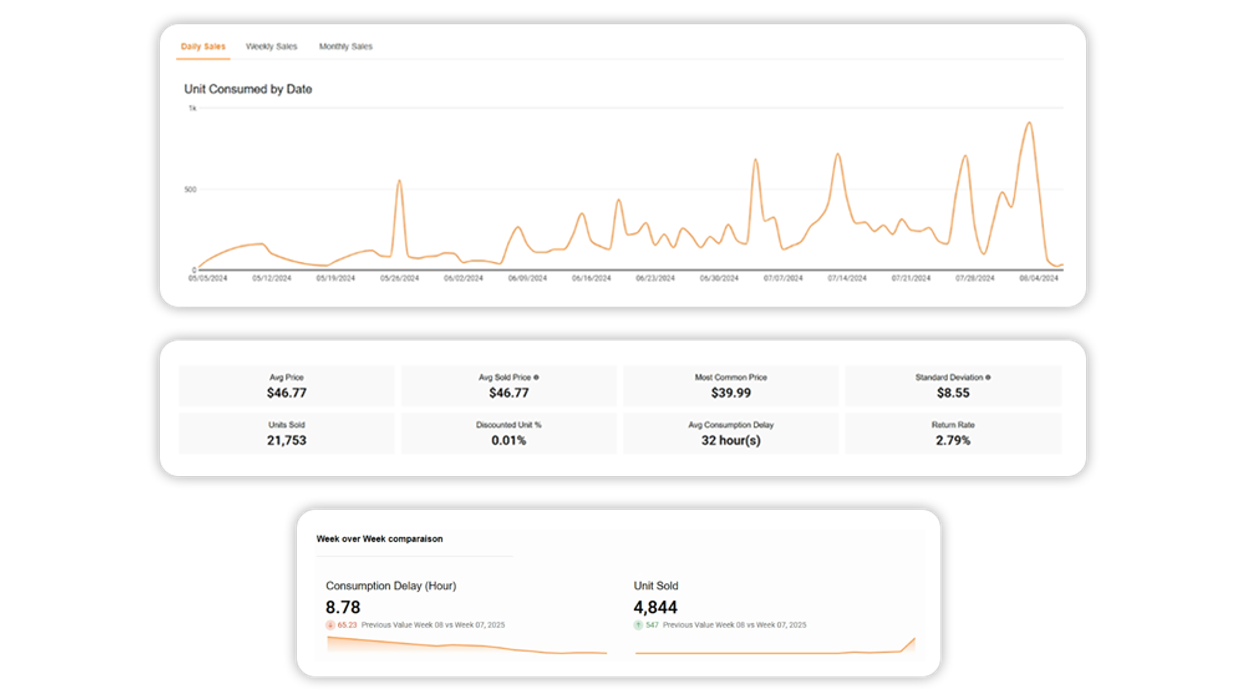Click the Week over Week comparaison heading
Screen dimensions: 1245x700
click(379, 538)
